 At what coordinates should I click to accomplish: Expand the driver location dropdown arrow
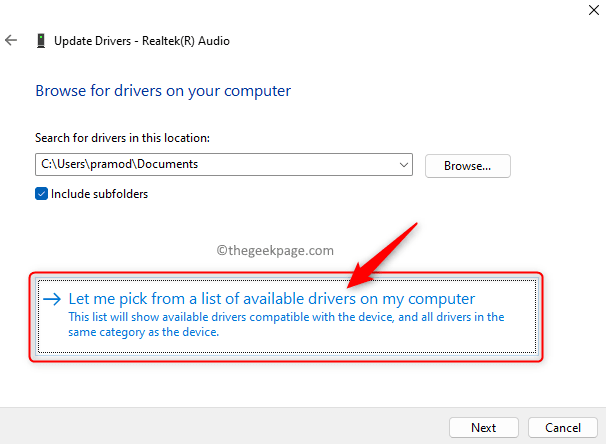[403, 165]
